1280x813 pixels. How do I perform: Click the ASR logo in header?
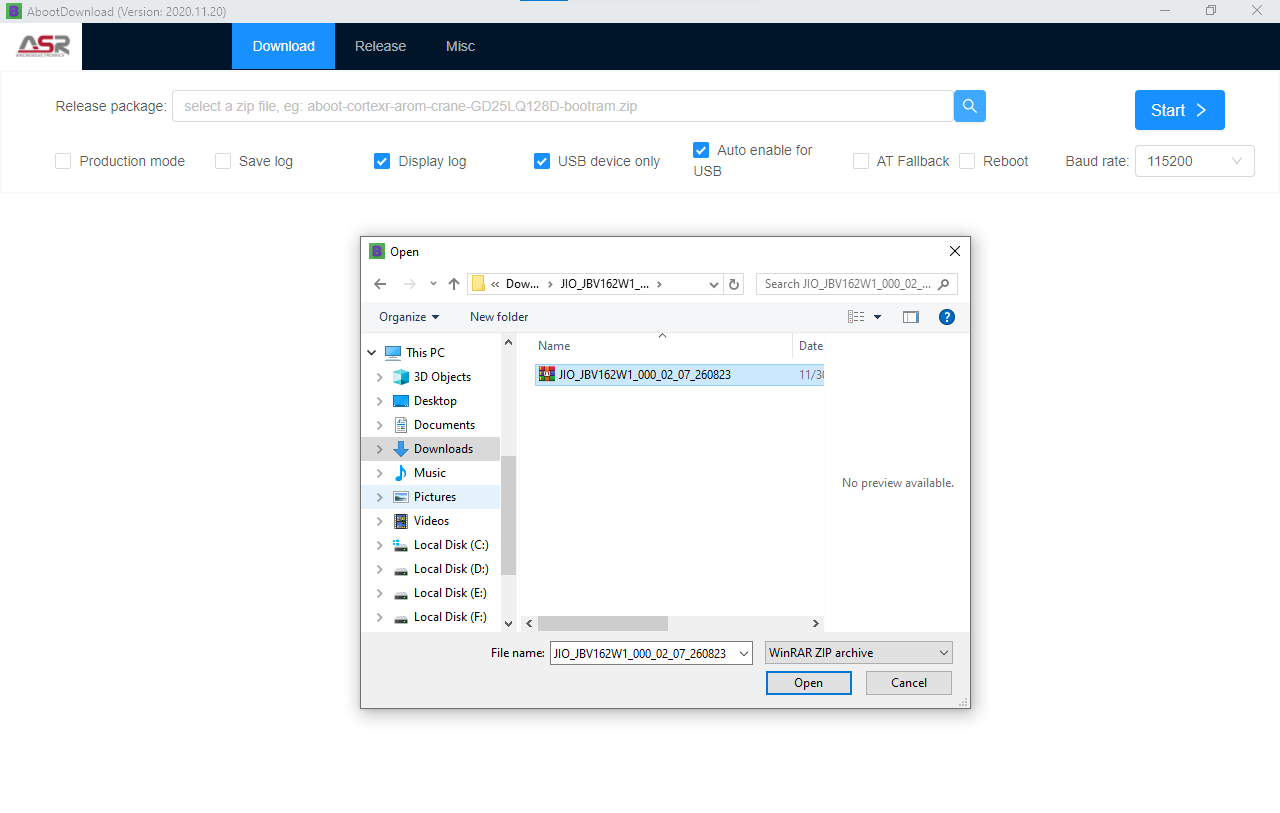click(x=43, y=46)
